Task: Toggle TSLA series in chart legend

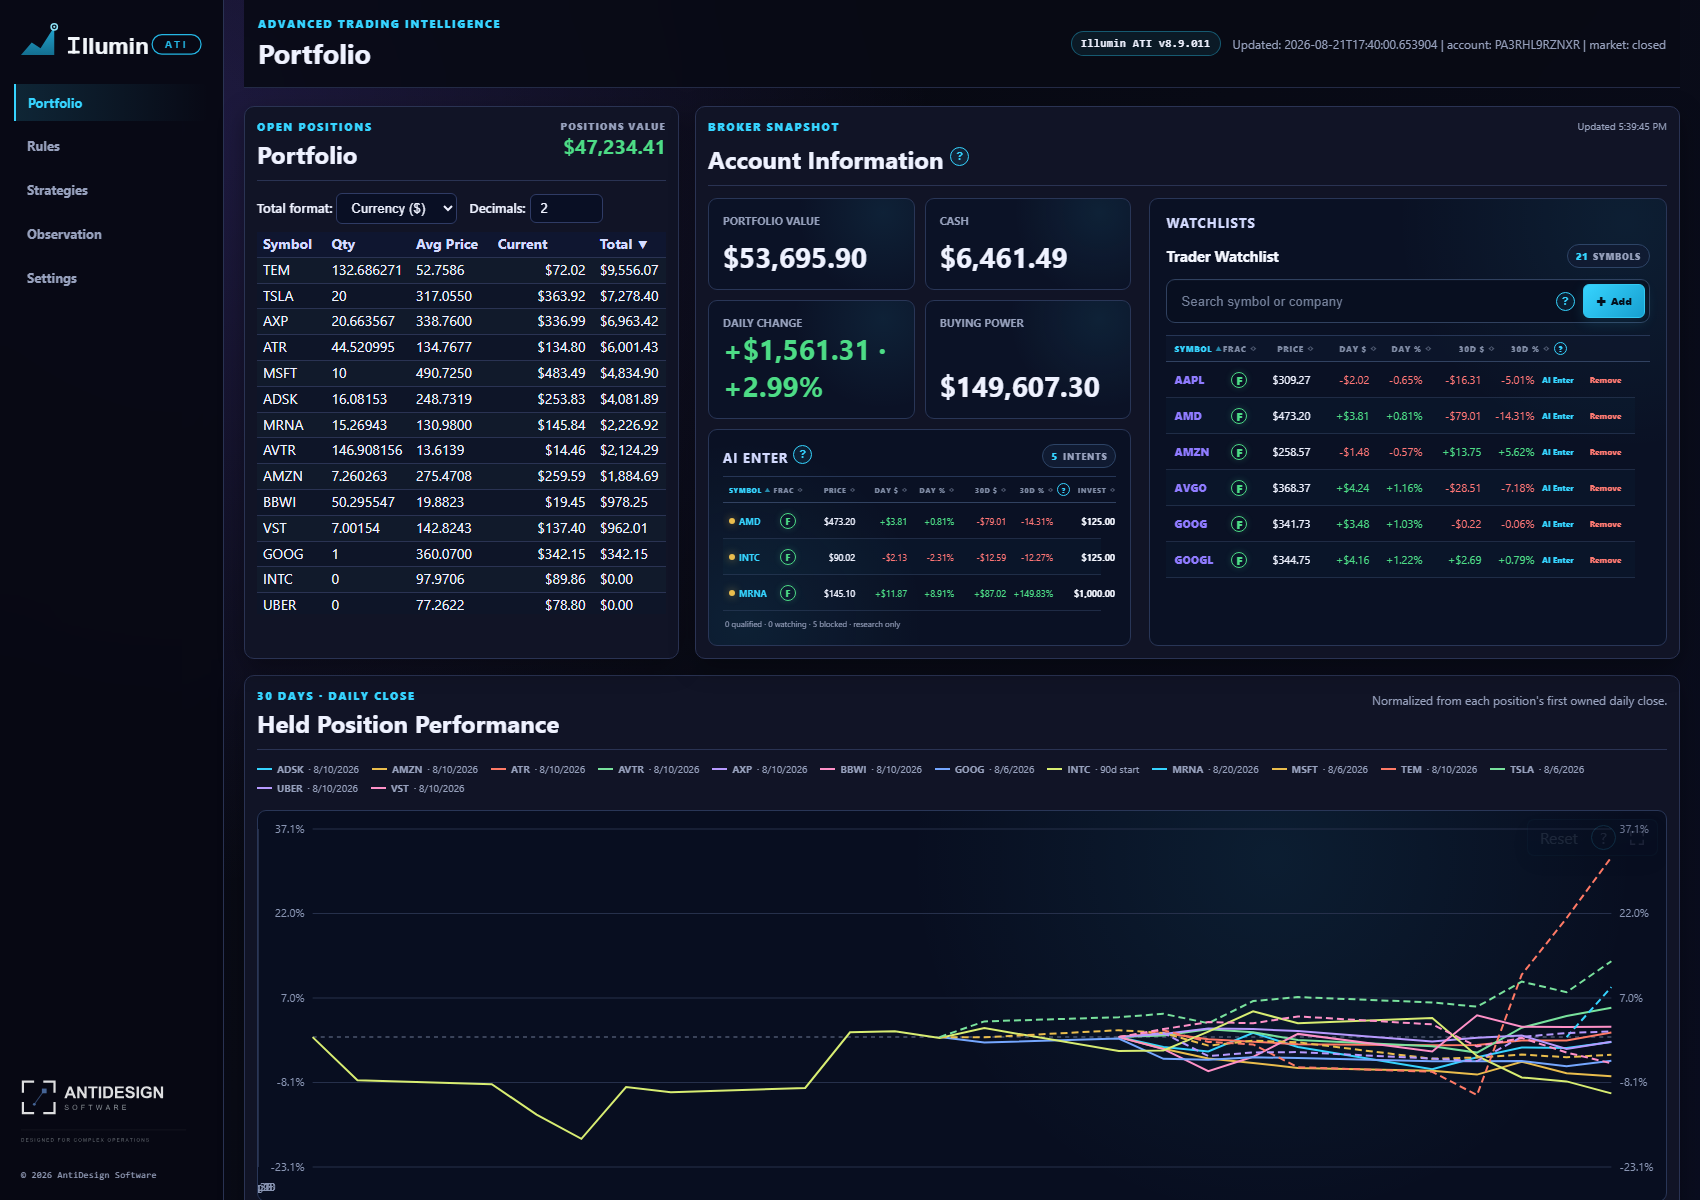Action: pyautogui.click(x=1537, y=770)
